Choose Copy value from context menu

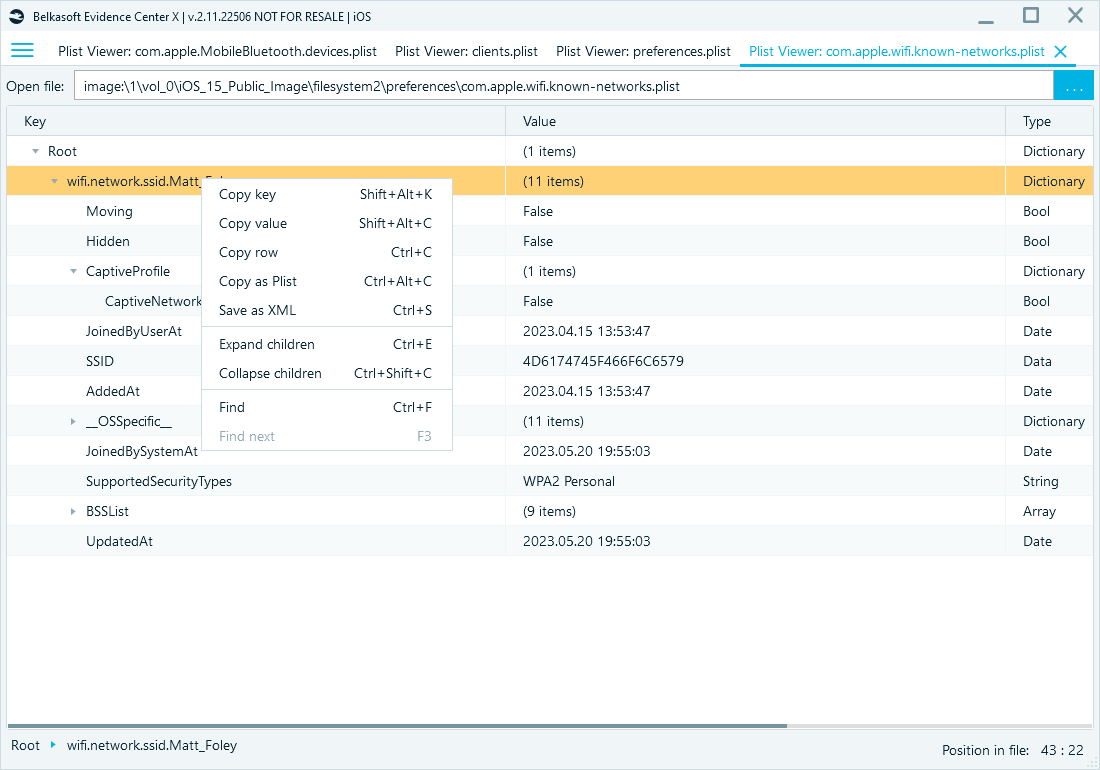(326, 223)
